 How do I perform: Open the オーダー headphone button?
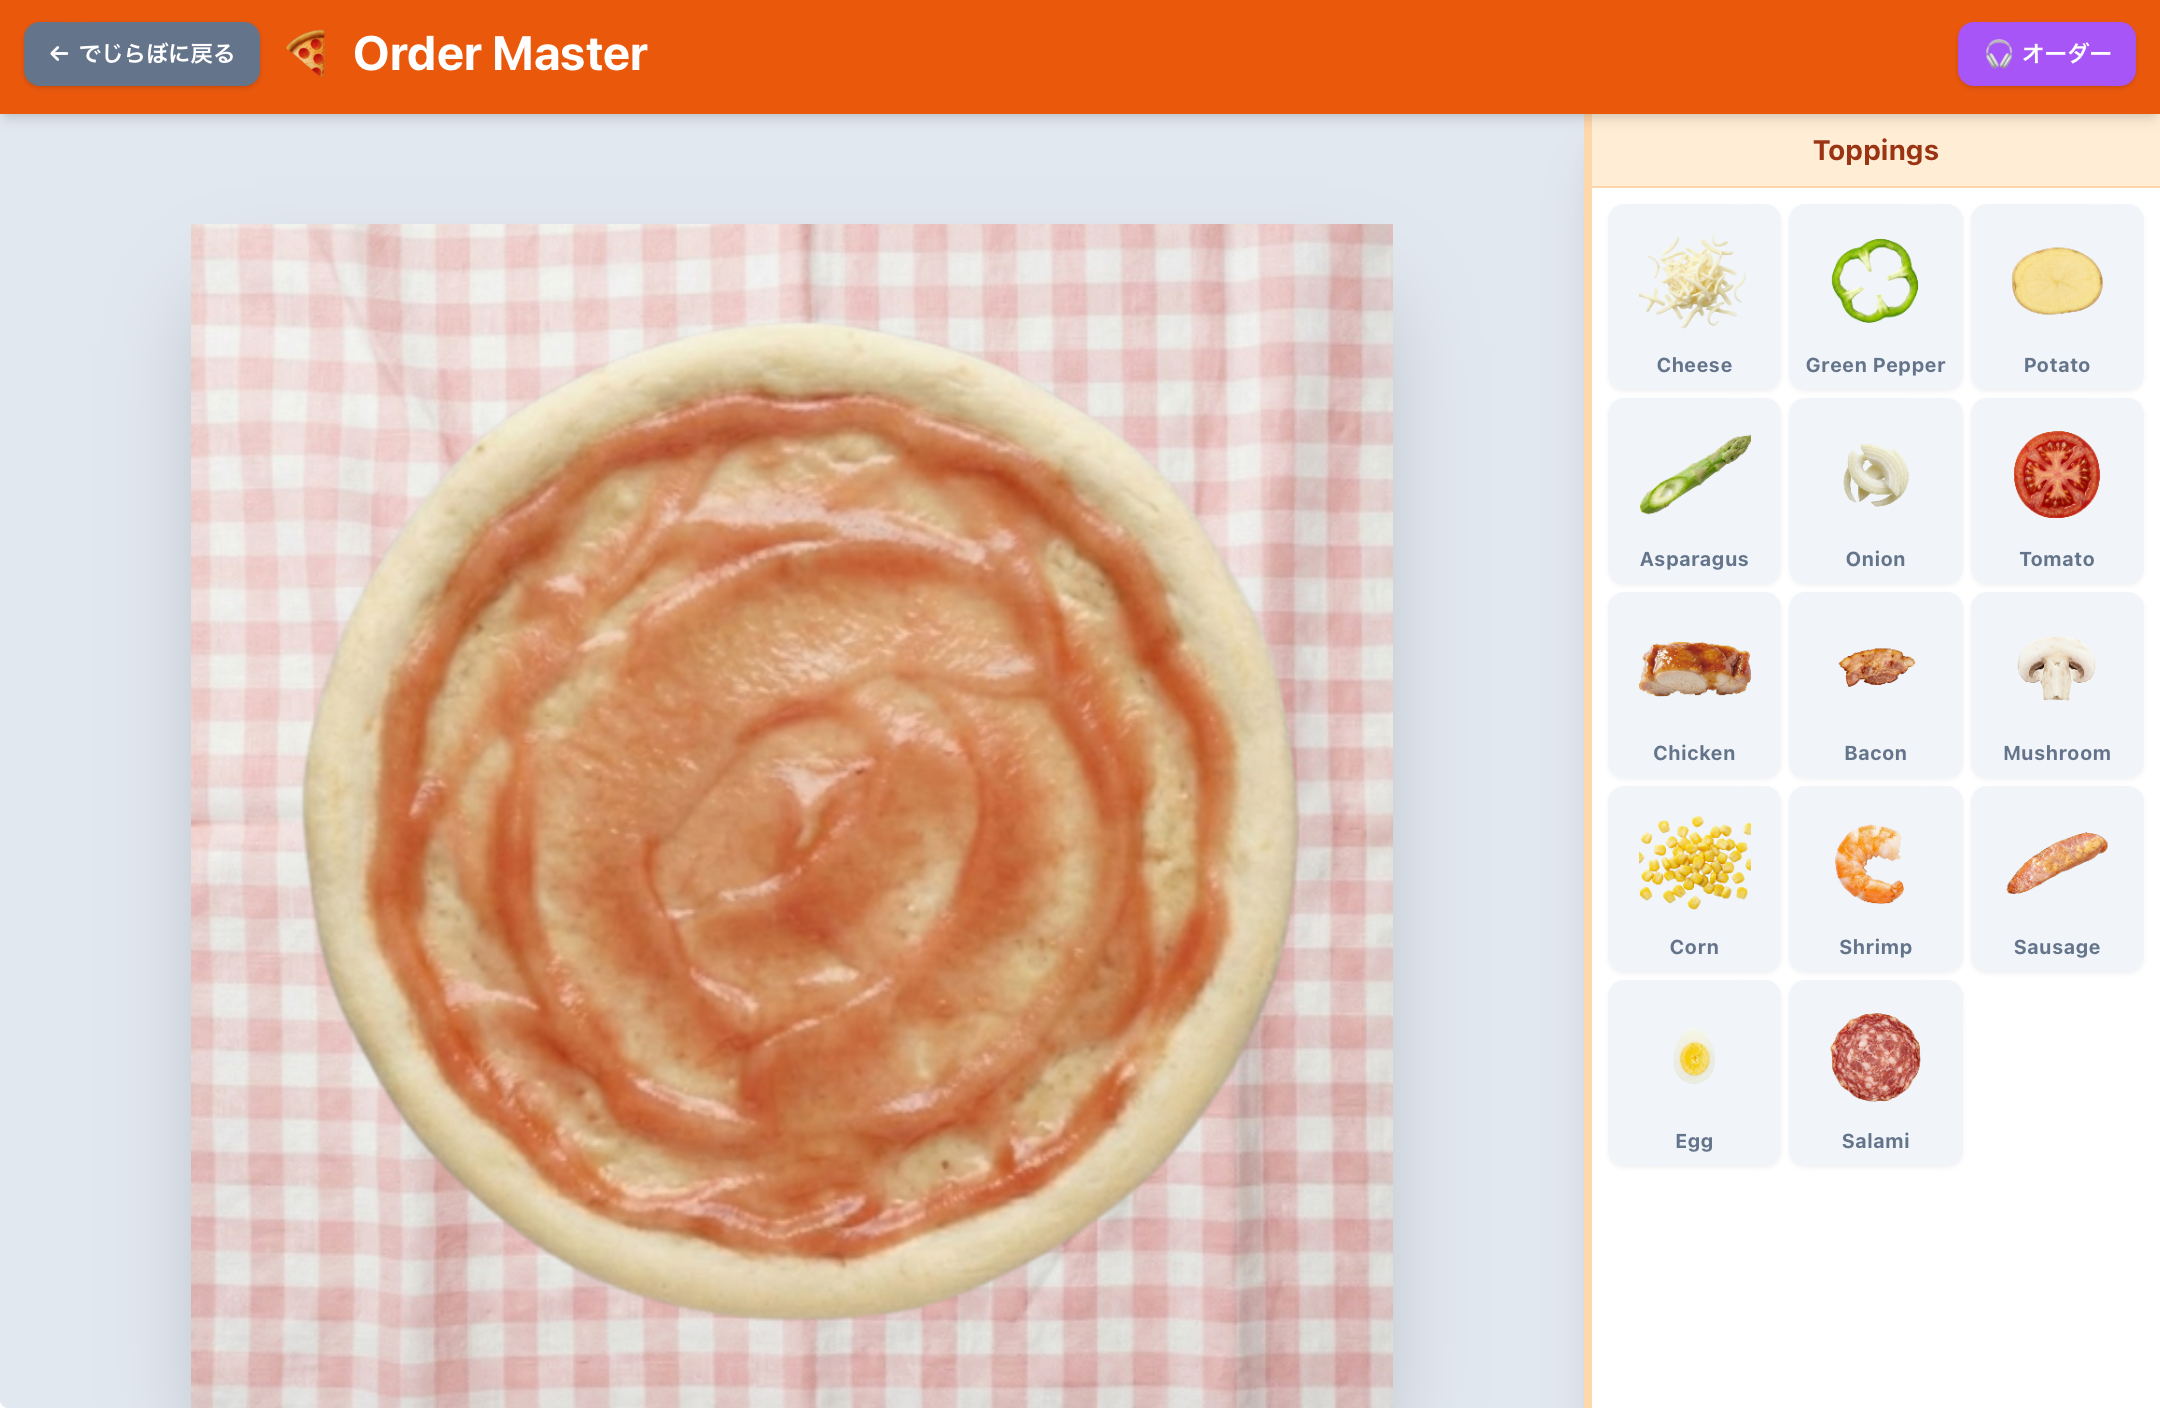tap(2046, 54)
